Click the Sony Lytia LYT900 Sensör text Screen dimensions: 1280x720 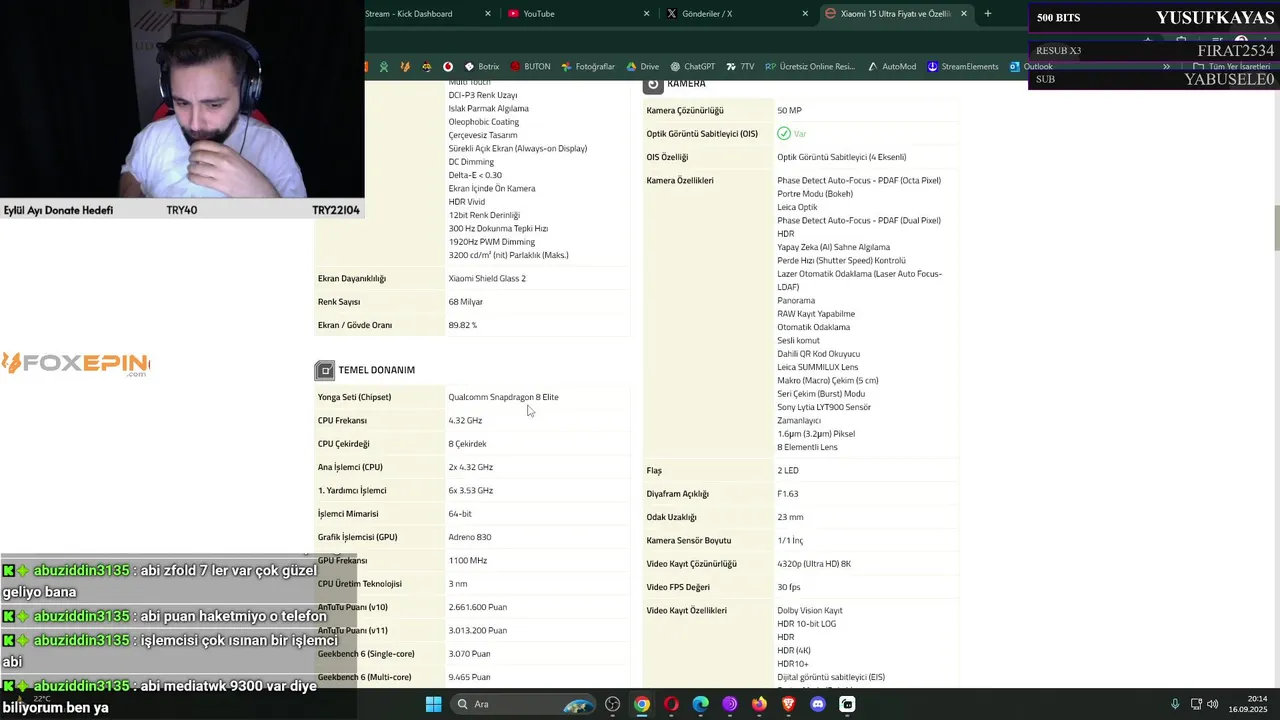pyautogui.click(x=824, y=407)
